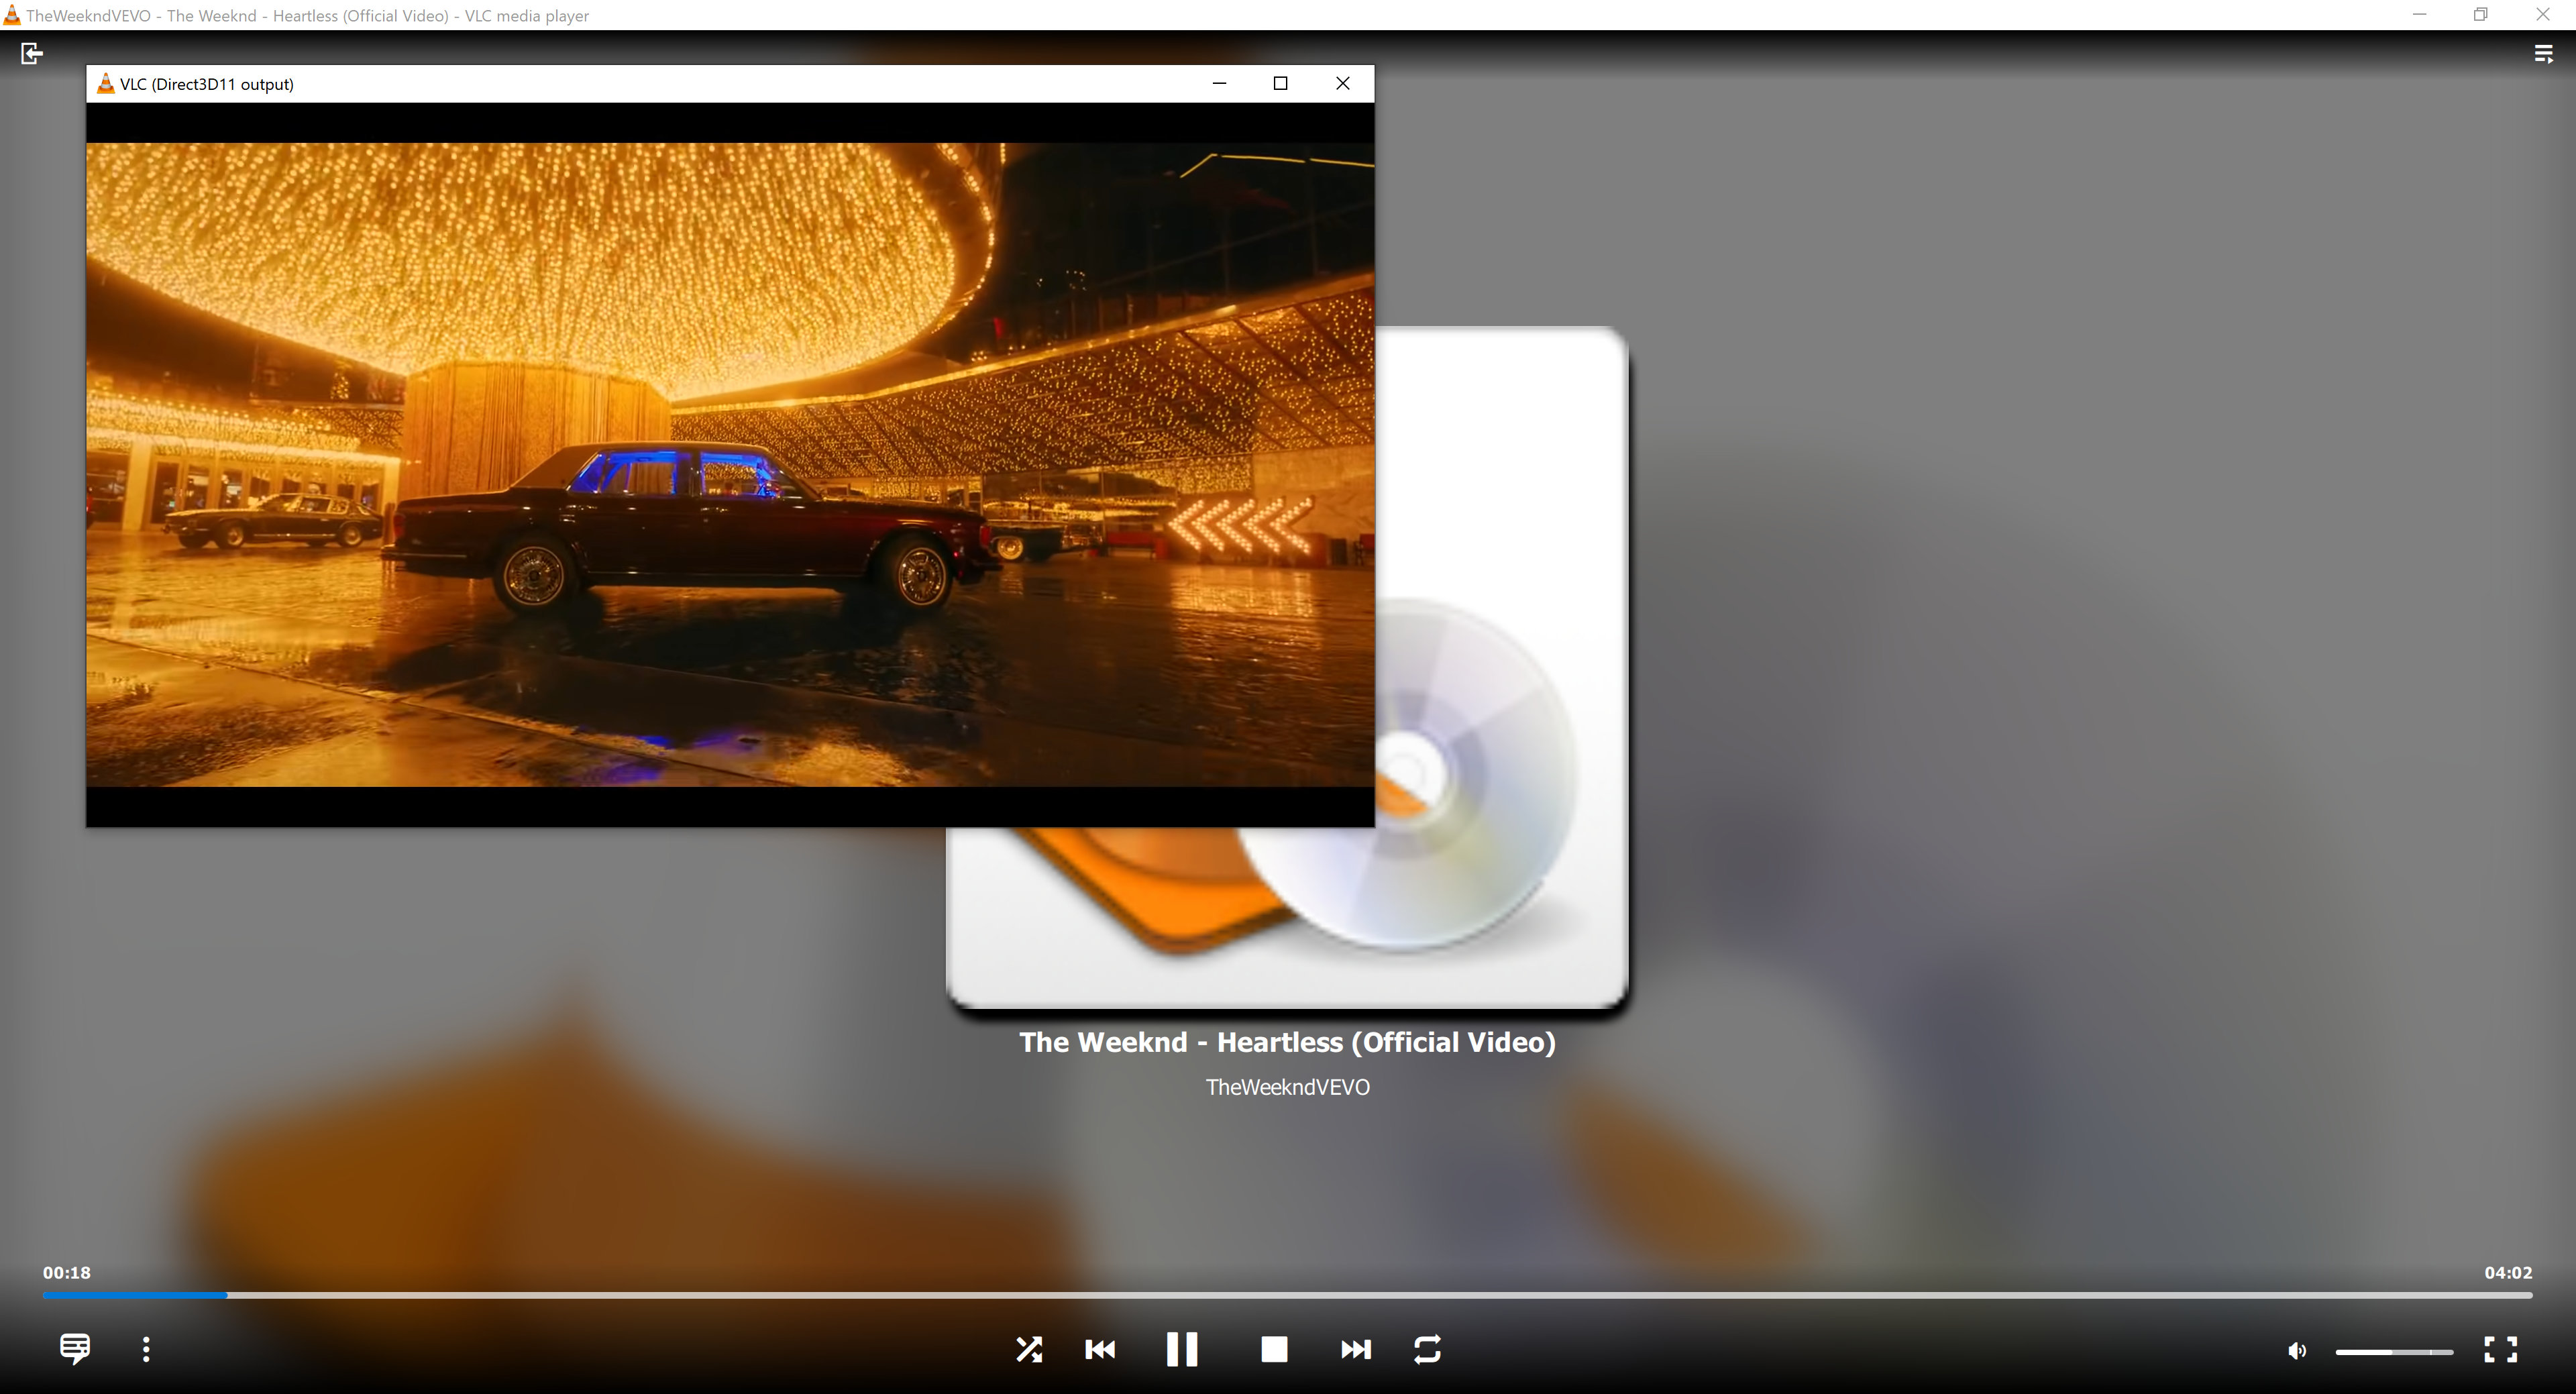Open the advanced controls three-dot menu

tap(146, 1349)
